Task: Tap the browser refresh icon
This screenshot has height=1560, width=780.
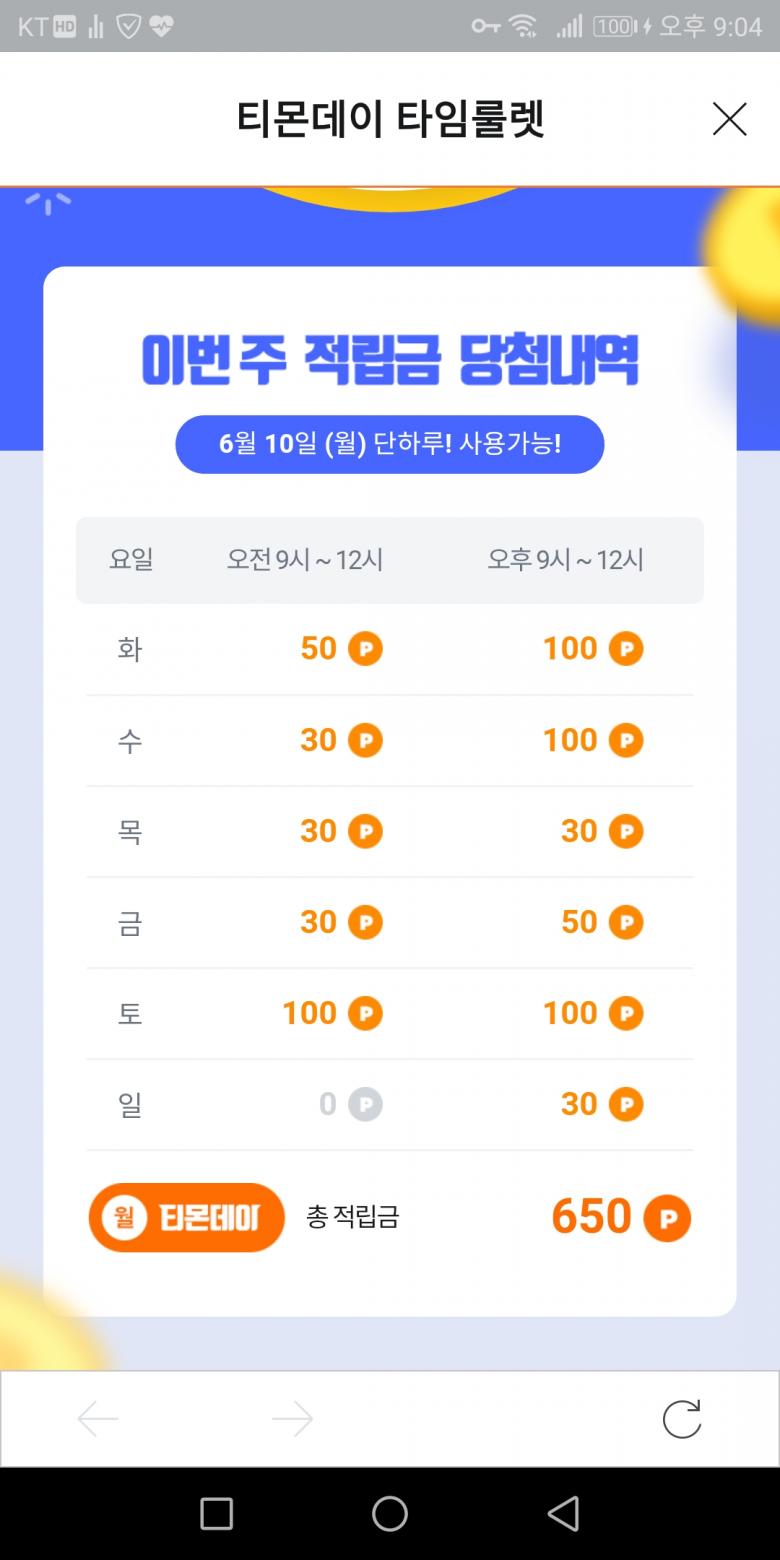Action: coord(682,1418)
